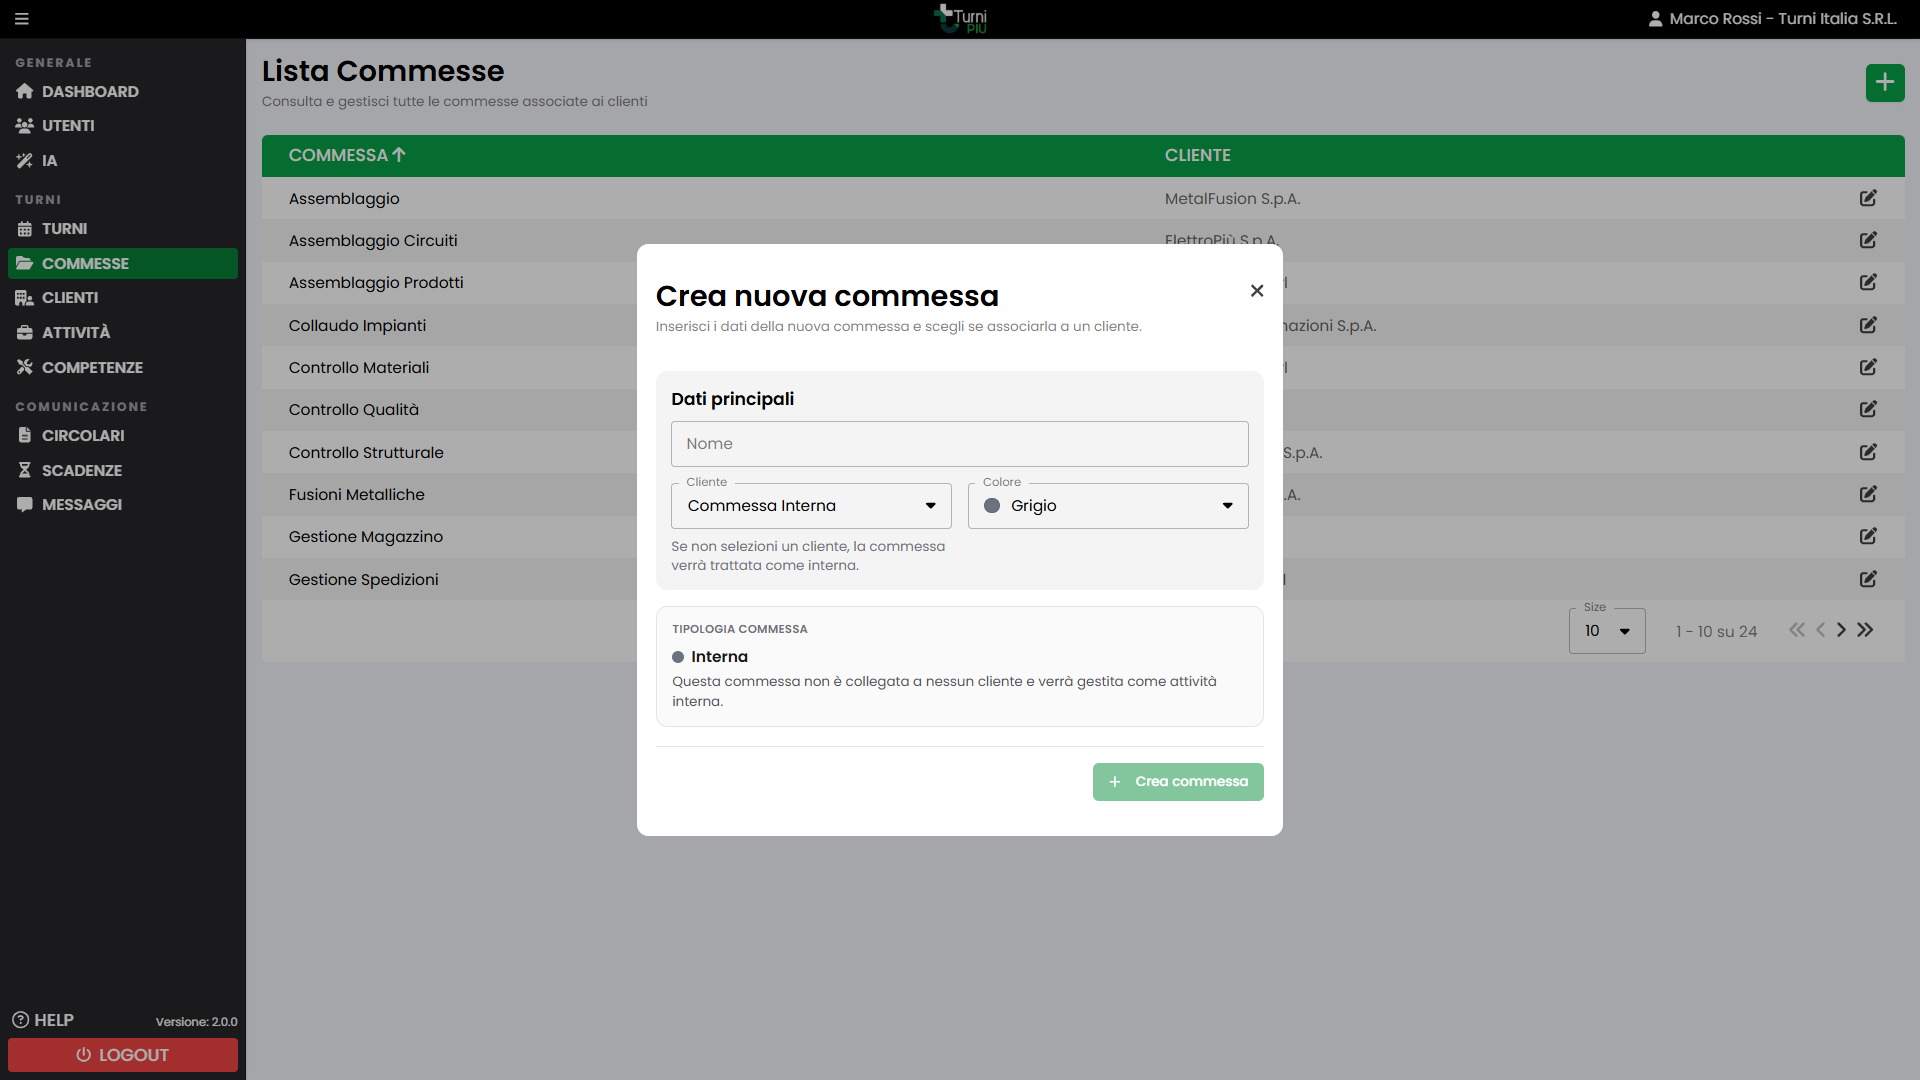
Task: Edit the Assemblaggio Circuiti row
Action: pyautogui.click(x=1867, y=240)
